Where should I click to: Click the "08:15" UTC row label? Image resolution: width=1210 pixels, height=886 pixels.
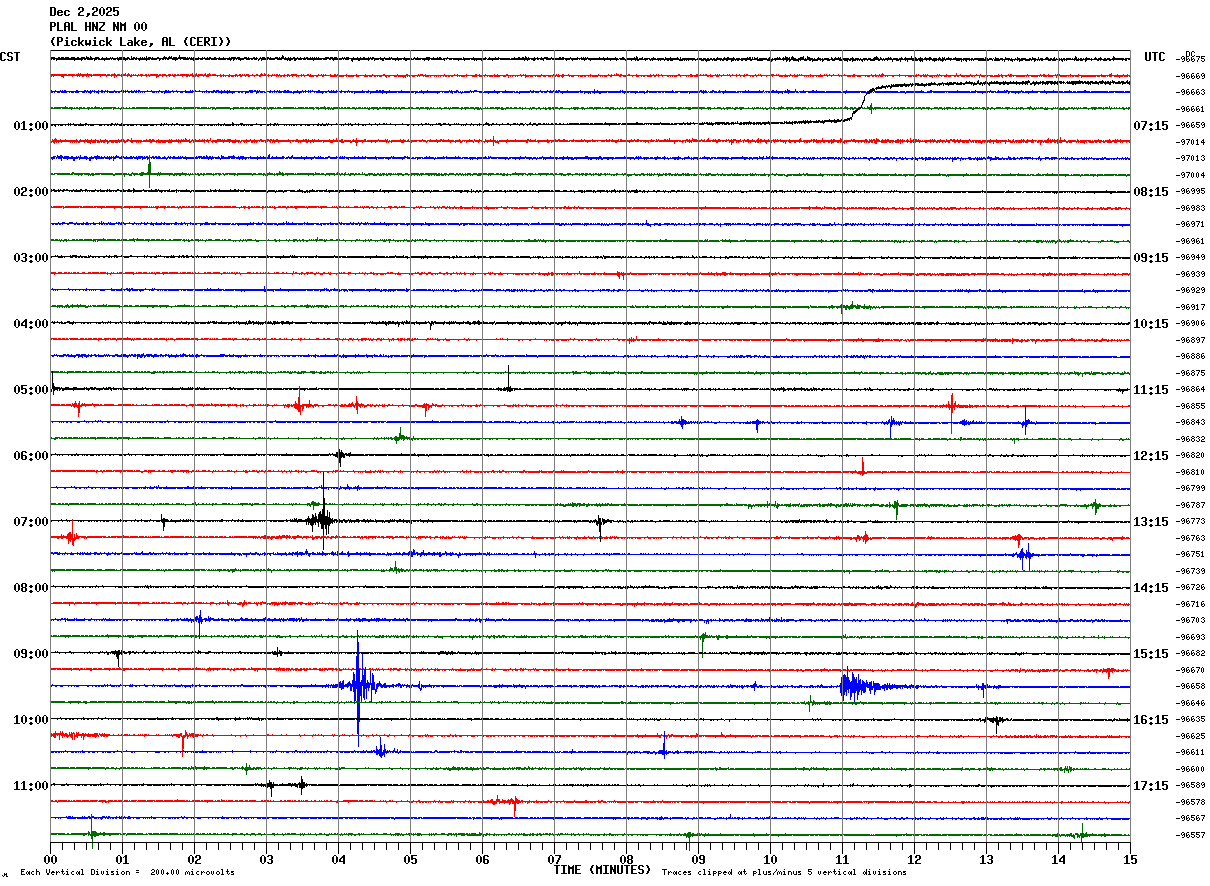pos(1151,192)
